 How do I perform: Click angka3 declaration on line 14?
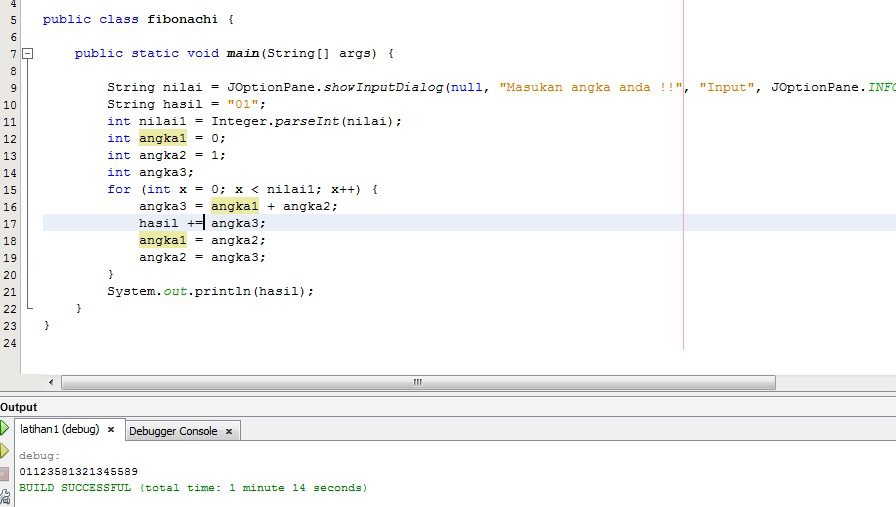162,173
